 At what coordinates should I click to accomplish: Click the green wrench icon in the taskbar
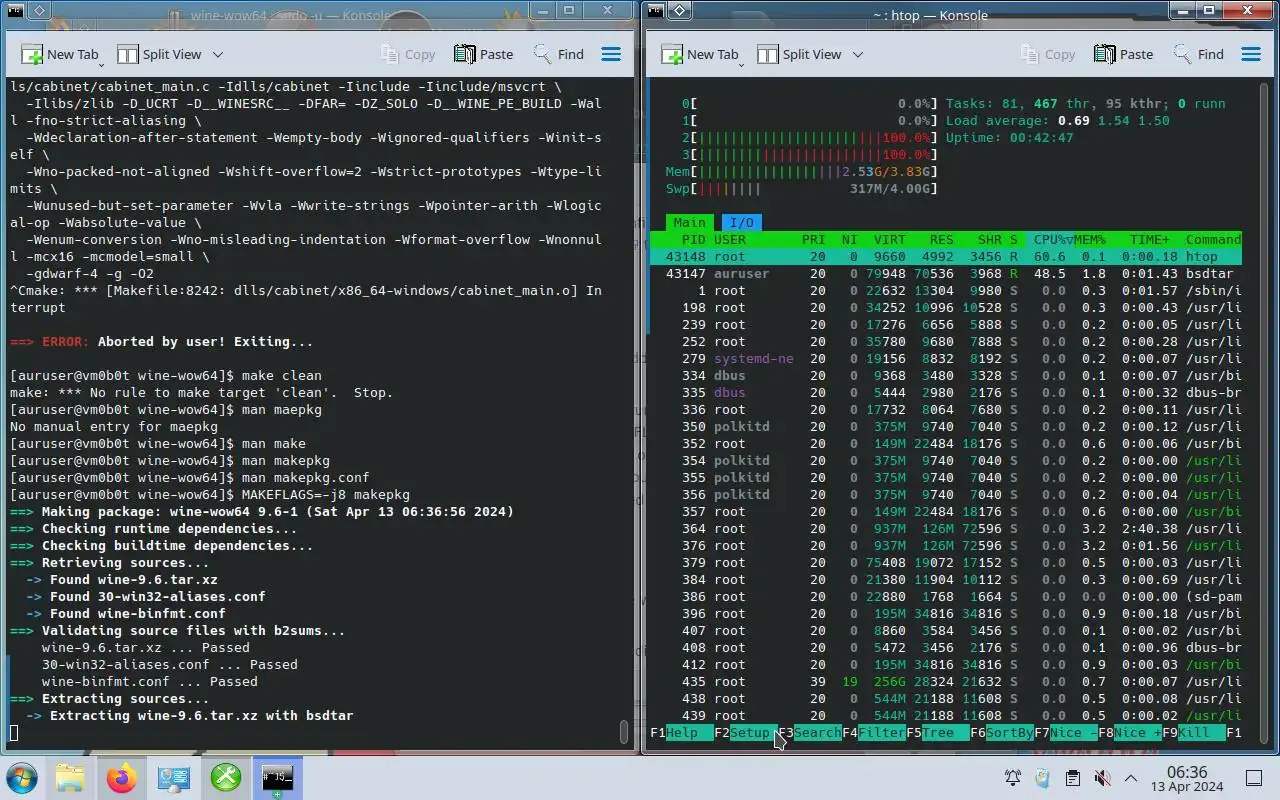pos(226,778)
